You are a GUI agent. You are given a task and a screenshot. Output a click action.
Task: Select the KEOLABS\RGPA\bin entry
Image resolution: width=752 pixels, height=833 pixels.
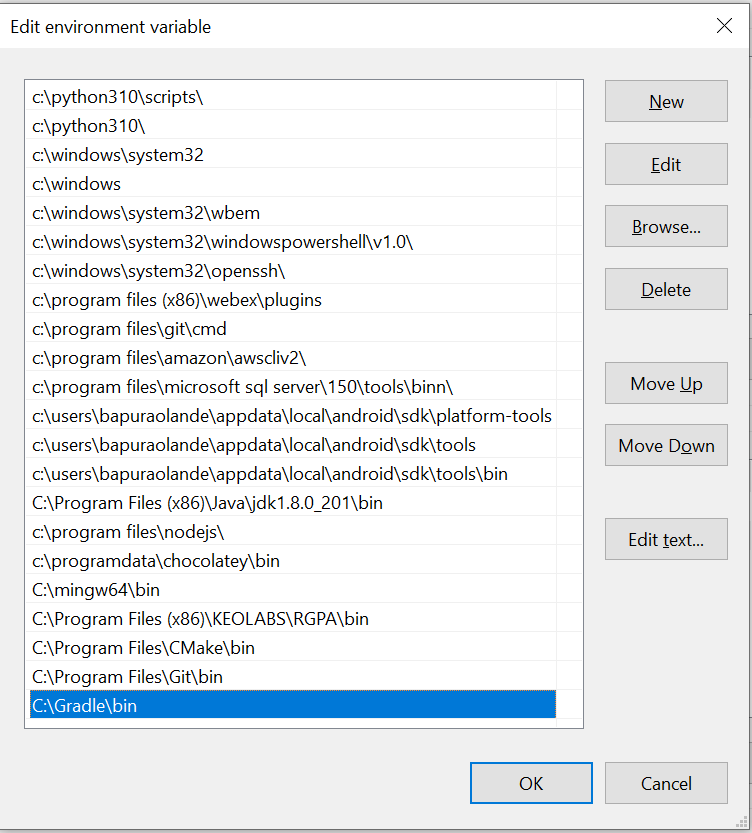293,619
